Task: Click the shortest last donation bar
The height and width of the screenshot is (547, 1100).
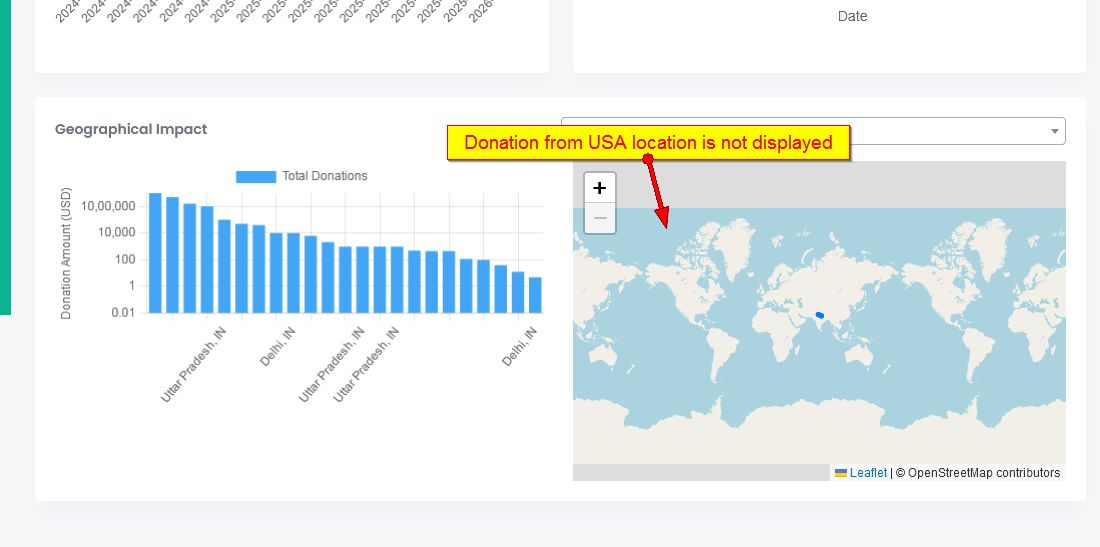Action: click(x=535, y=295)
